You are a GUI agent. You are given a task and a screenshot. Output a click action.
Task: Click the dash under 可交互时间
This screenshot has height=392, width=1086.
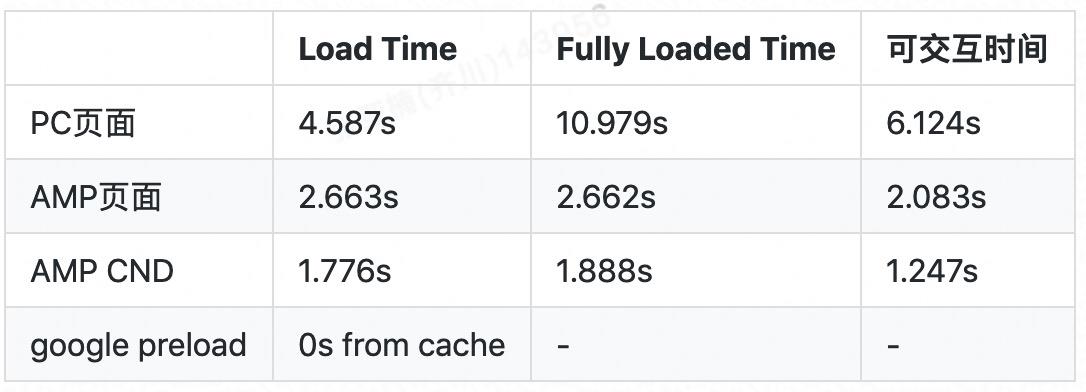(x=893, y=345)
